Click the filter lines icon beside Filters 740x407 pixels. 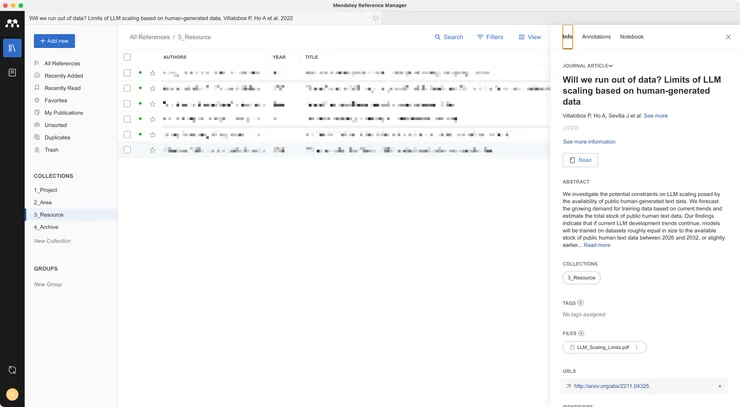click(480, 37)
